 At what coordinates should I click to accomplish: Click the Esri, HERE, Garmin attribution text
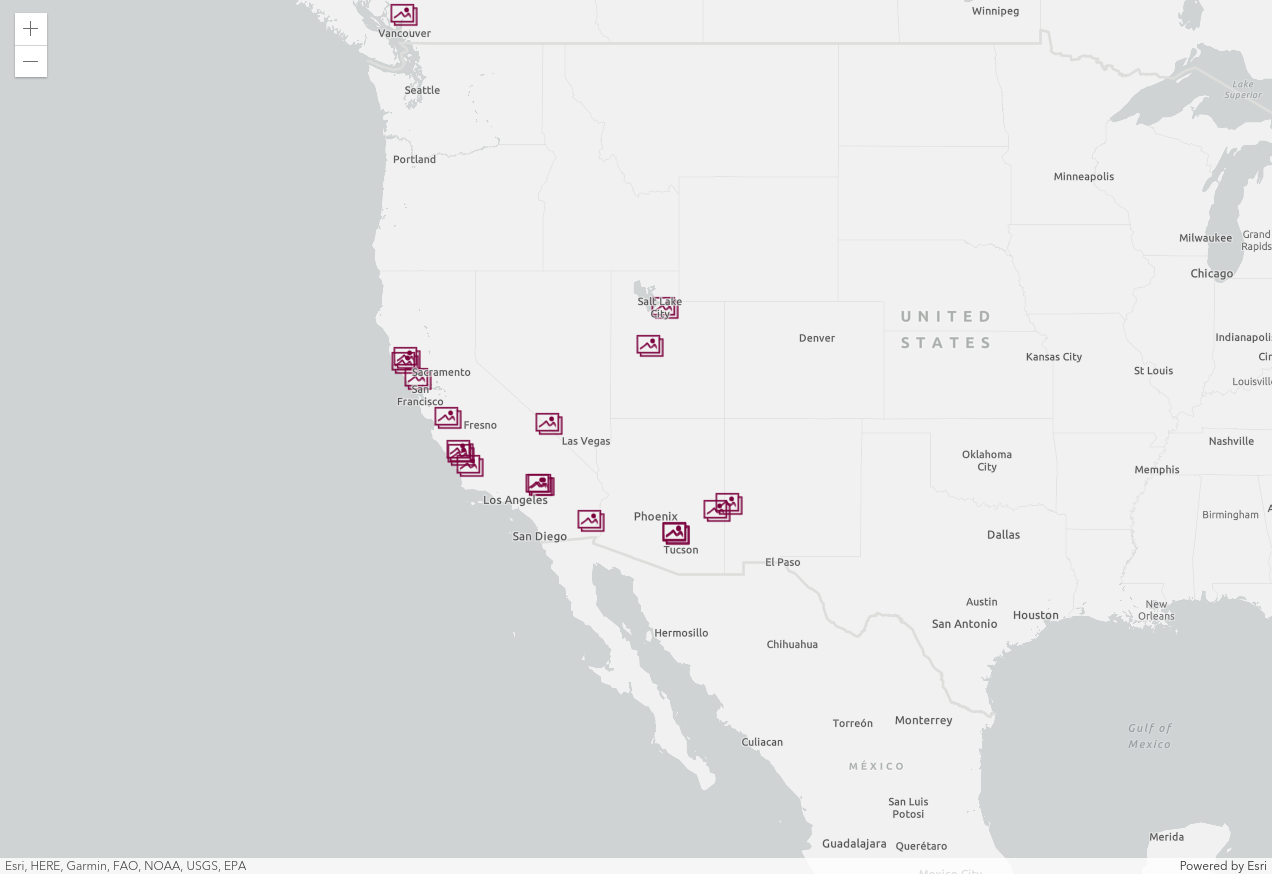tap(125, 866)
